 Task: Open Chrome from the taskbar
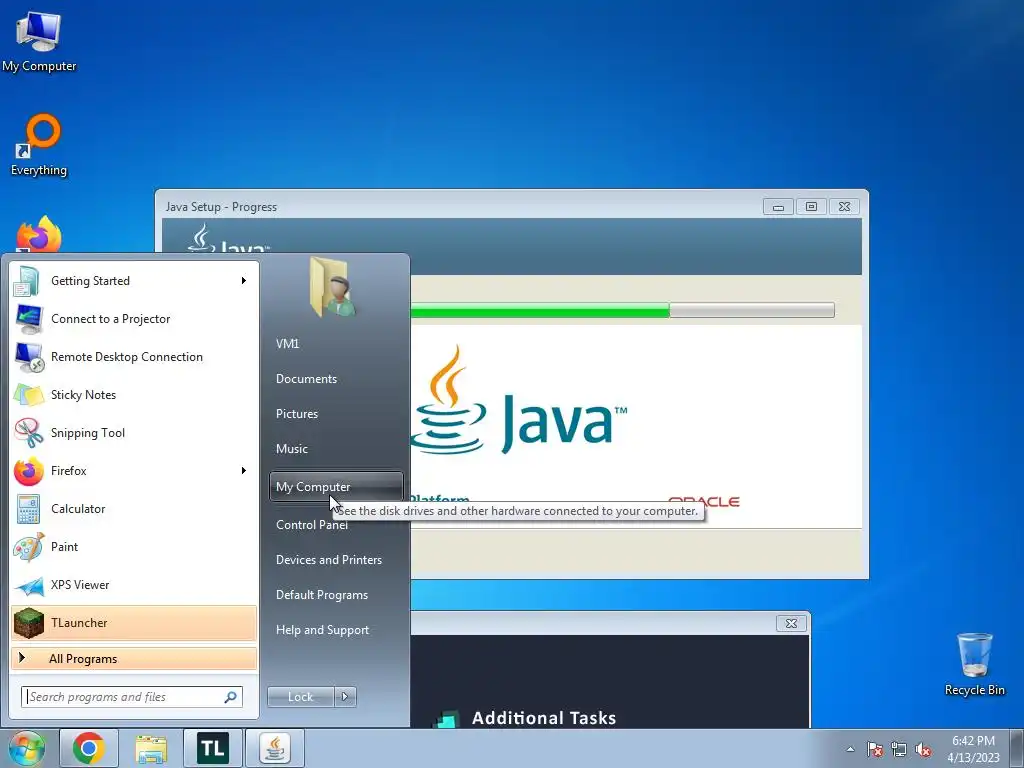click(x=89, y=748)
